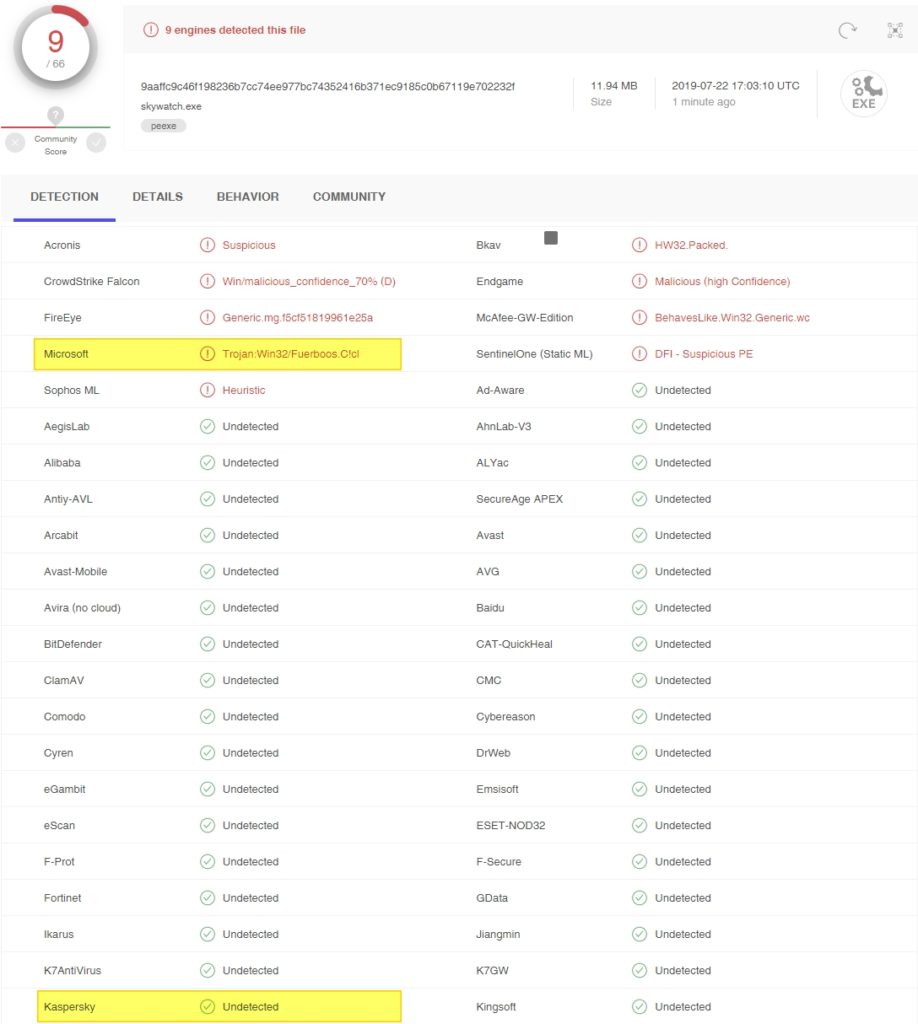The width and height of the screenshot is (918, 1024).
Task: Click the Avira (no cloud) engine name
Action: click(82, 607)
